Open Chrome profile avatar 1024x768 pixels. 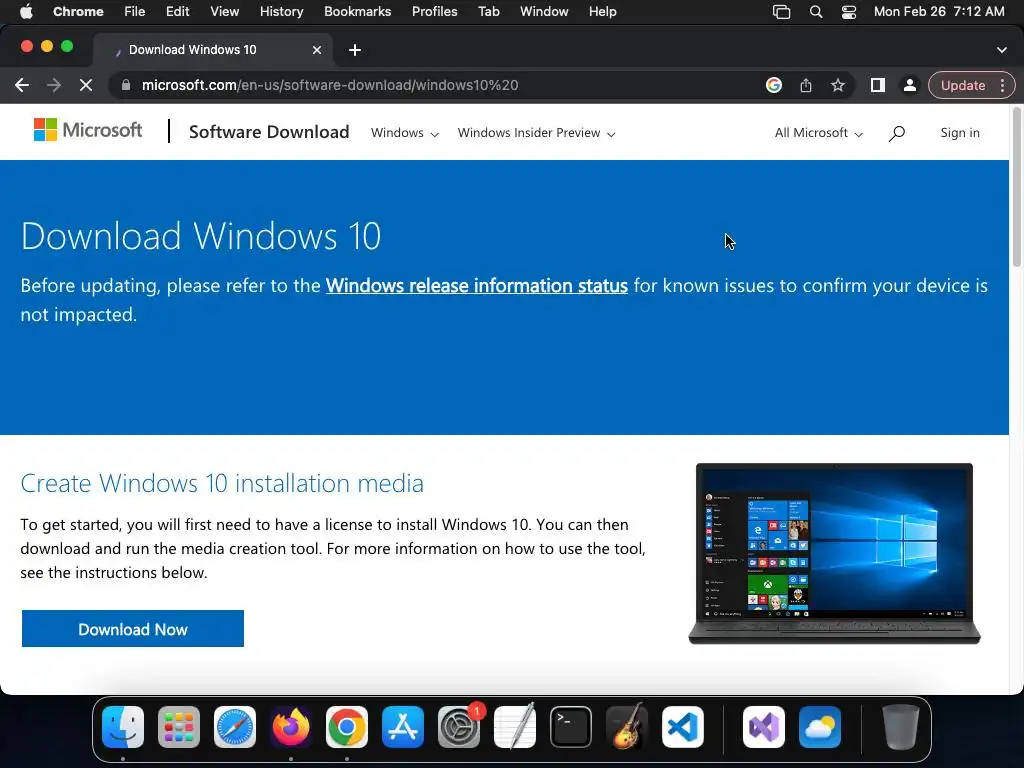[x=909, y=86]
